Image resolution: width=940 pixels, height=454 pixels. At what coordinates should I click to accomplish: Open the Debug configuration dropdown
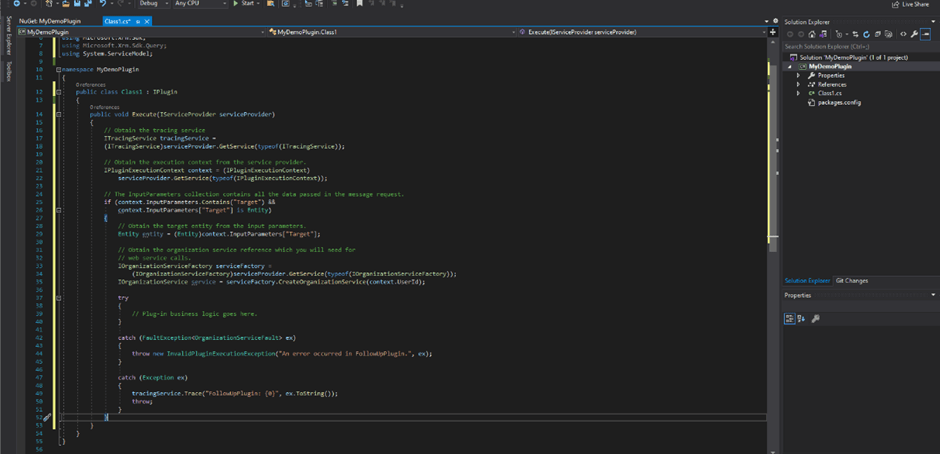point(154,4)
